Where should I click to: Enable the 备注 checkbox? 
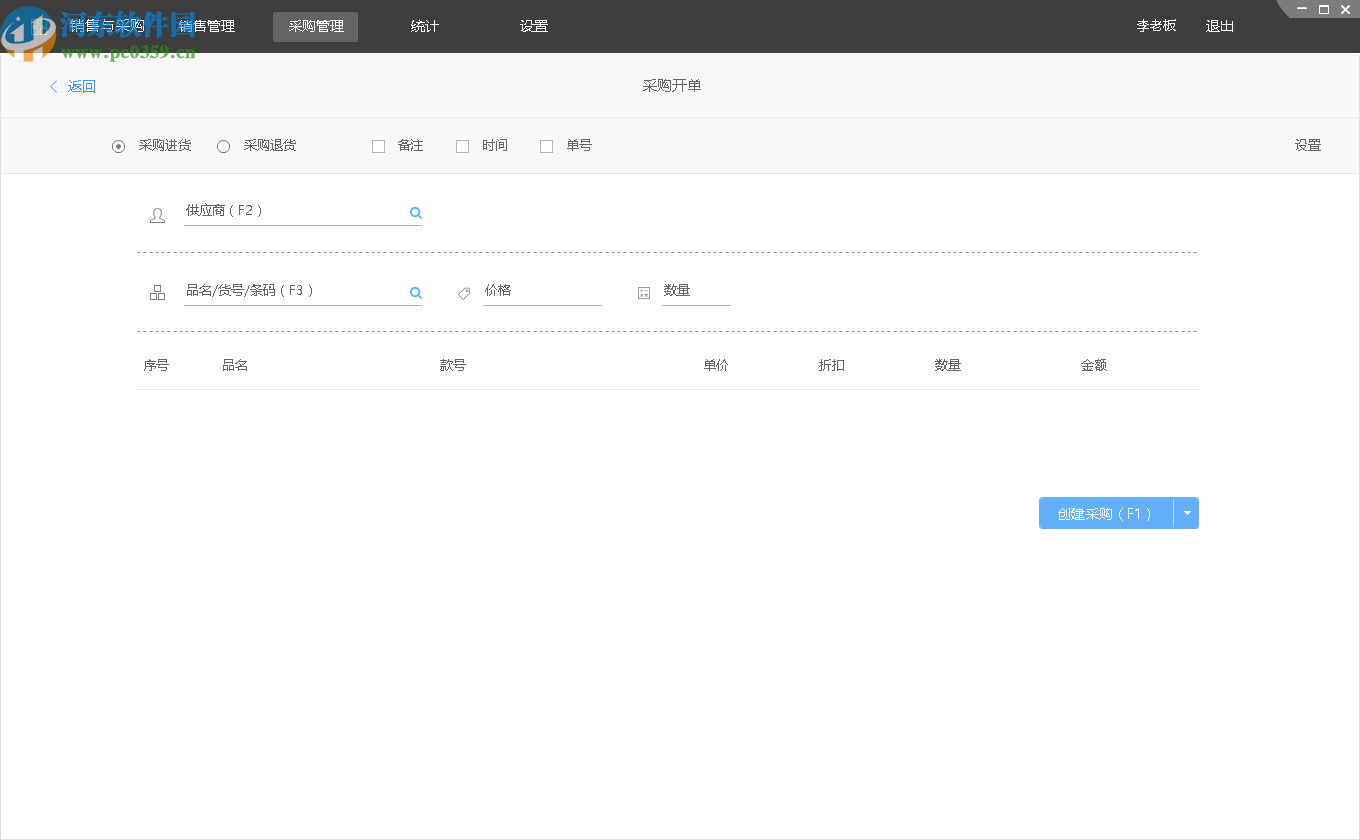378,146
